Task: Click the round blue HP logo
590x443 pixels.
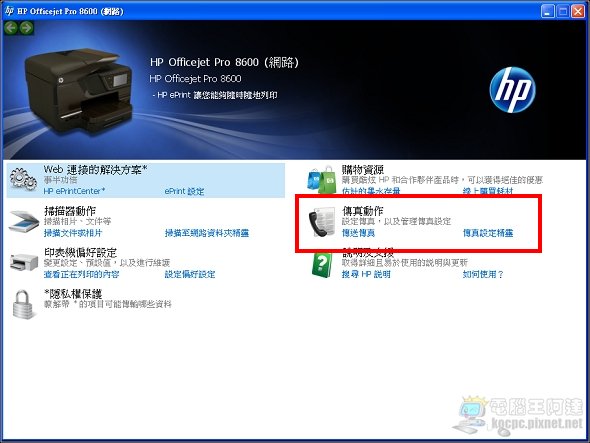Action: (512, 90)
